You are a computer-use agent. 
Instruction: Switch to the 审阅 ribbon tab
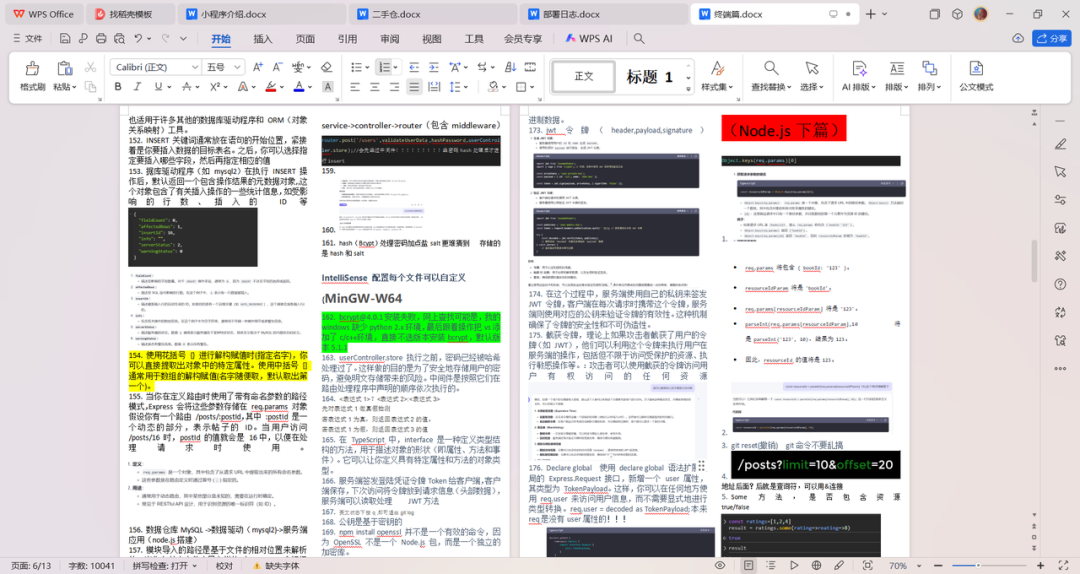point(390,39)
